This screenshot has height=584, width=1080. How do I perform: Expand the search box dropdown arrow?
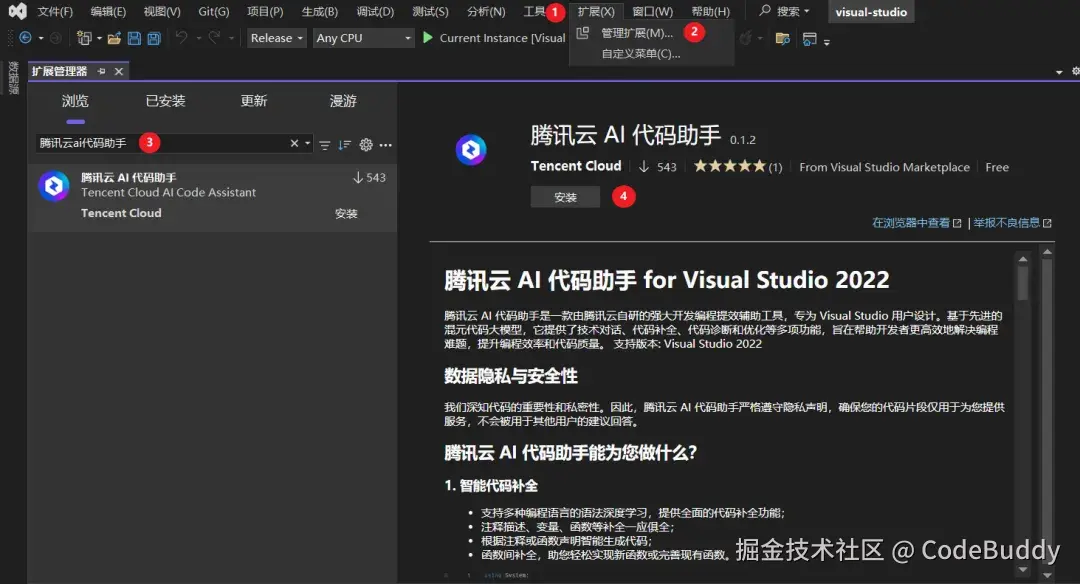pyautogui.click(x=306, y=143)
